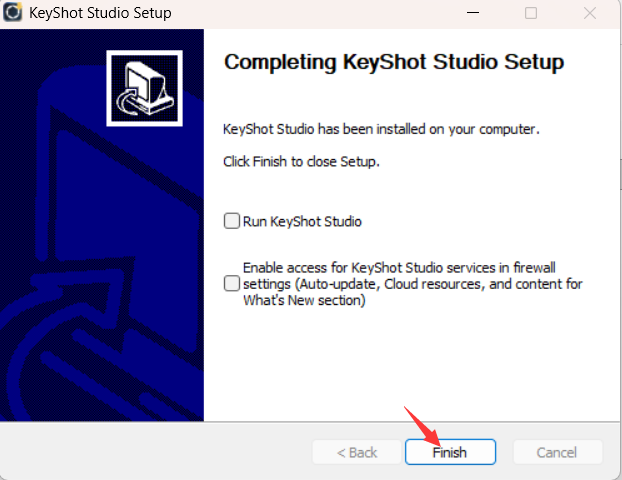Click the "Auto-update, Cloud resources" text line

click(412, 284)
